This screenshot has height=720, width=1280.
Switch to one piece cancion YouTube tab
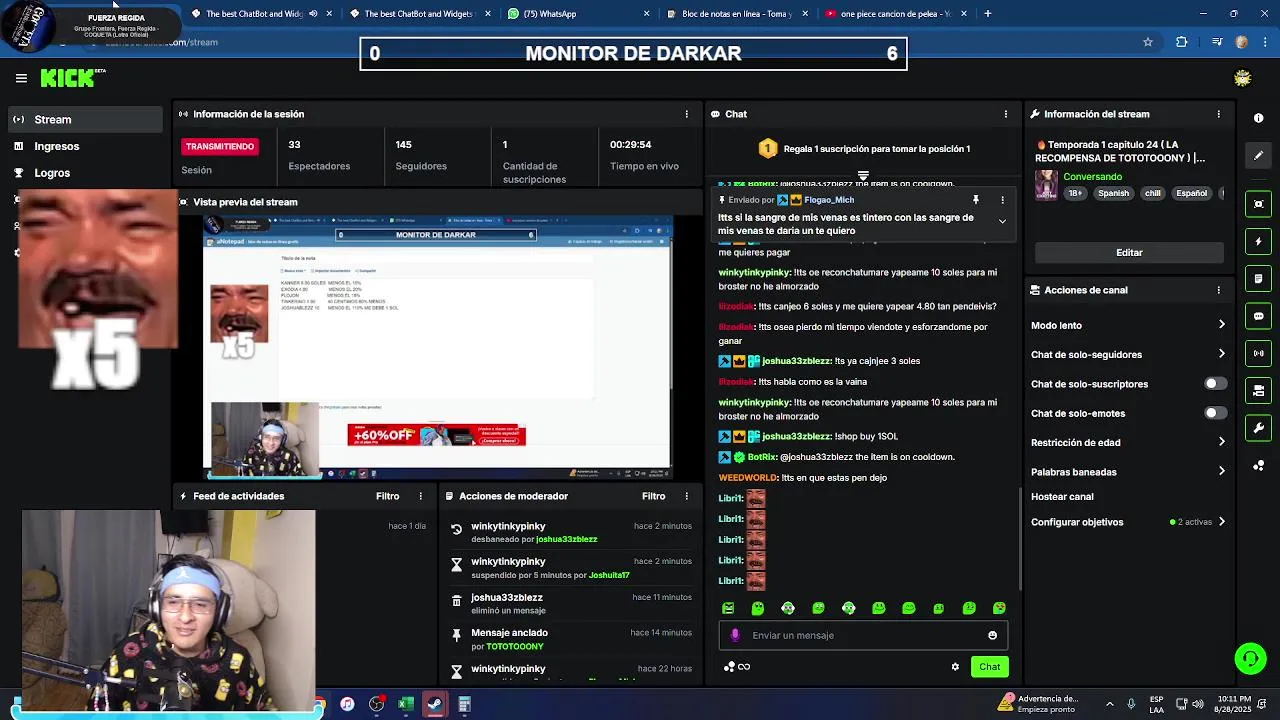click(896, 14)
